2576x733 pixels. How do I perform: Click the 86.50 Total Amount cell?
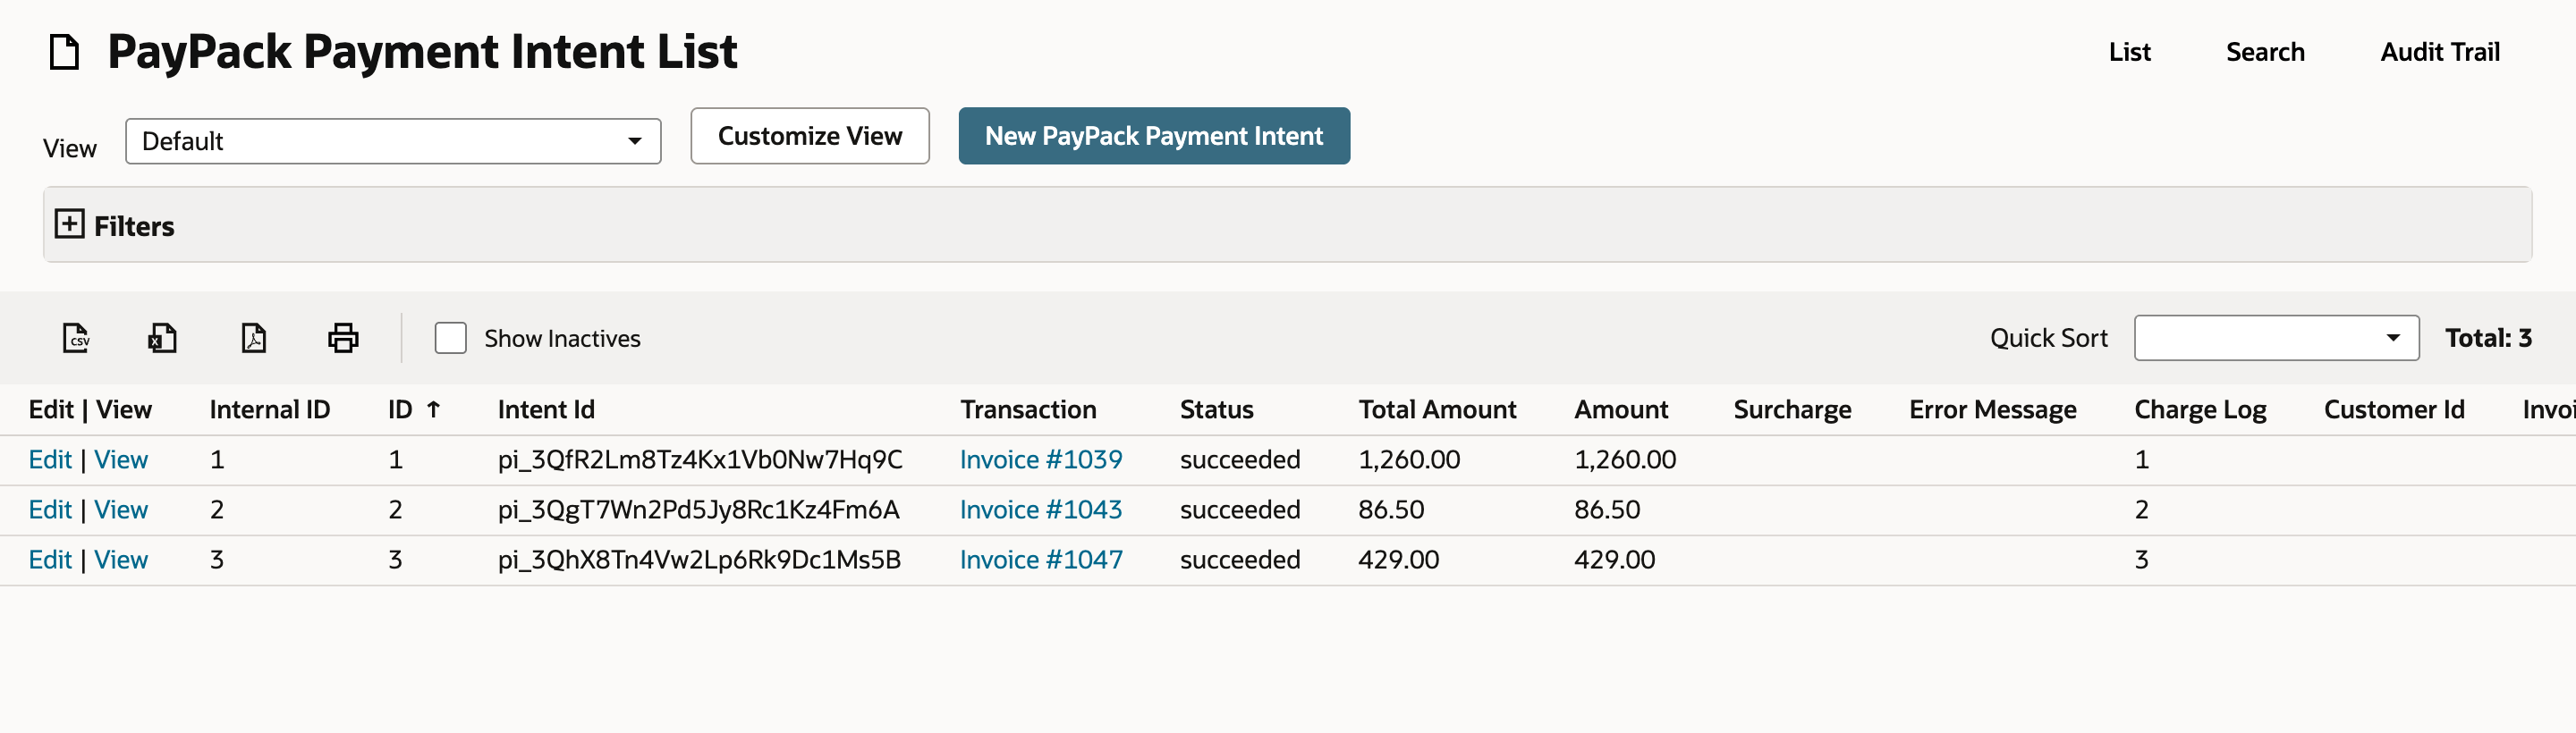pyautogui.click(x=1391, y=510)
